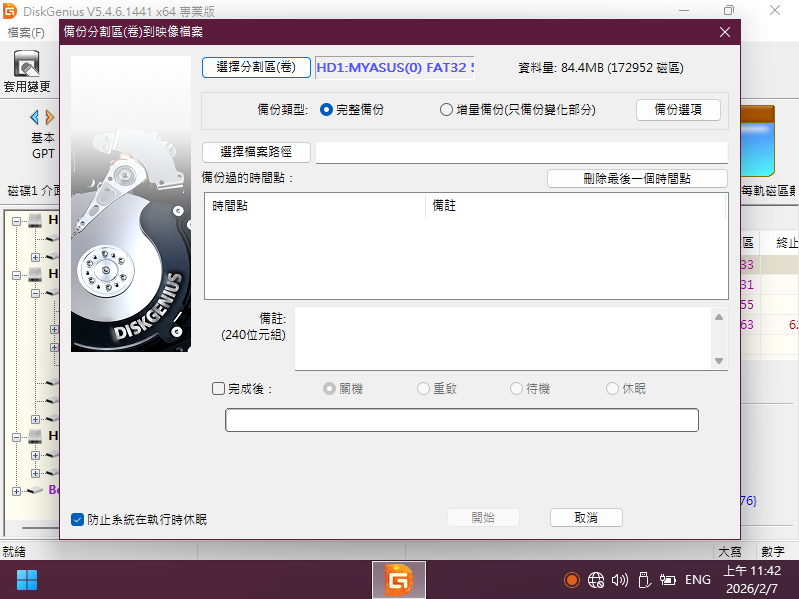Click the backup progress bar
Screen dimensions: 799x599
[x=462, y=420]
